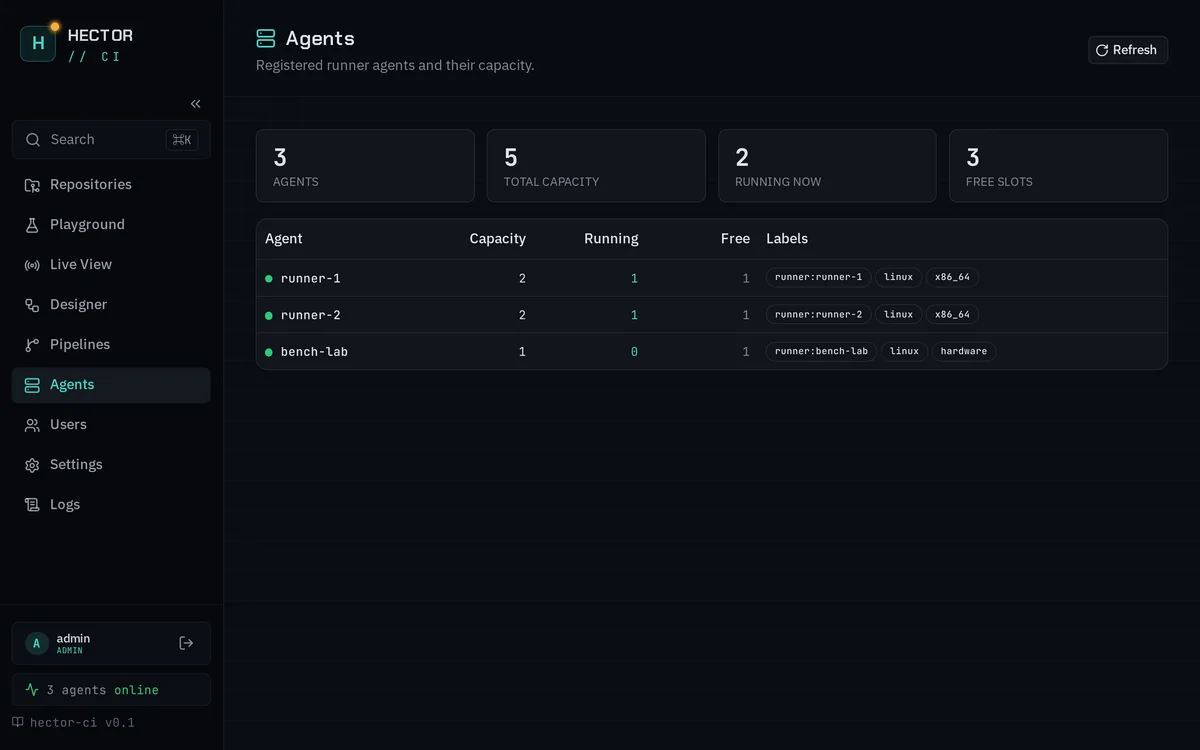
Task: Click the activity pulse icon in status
Action: pyautogui.click(x=32, y=690)
